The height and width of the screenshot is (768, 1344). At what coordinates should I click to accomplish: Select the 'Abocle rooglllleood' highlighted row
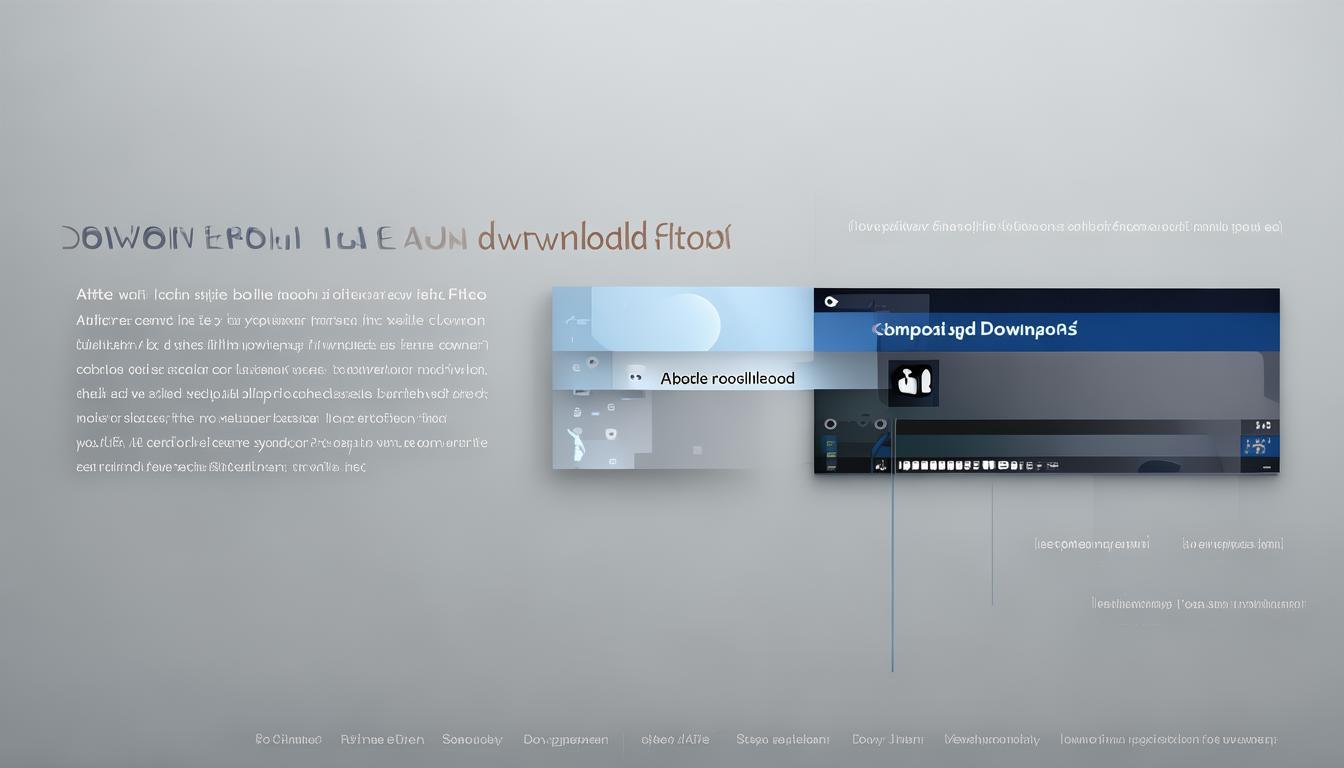click(727, 378)
